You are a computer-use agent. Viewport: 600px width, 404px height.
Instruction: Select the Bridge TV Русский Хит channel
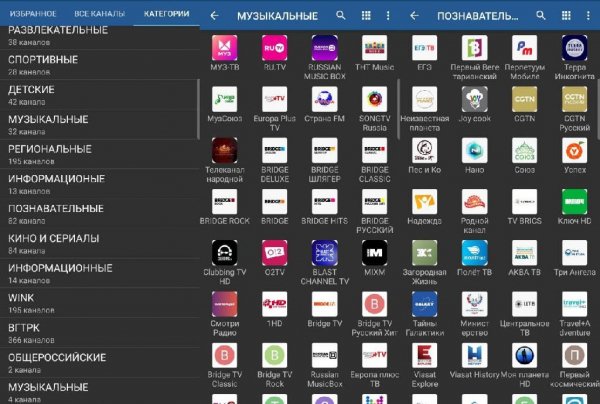point(375,304)
